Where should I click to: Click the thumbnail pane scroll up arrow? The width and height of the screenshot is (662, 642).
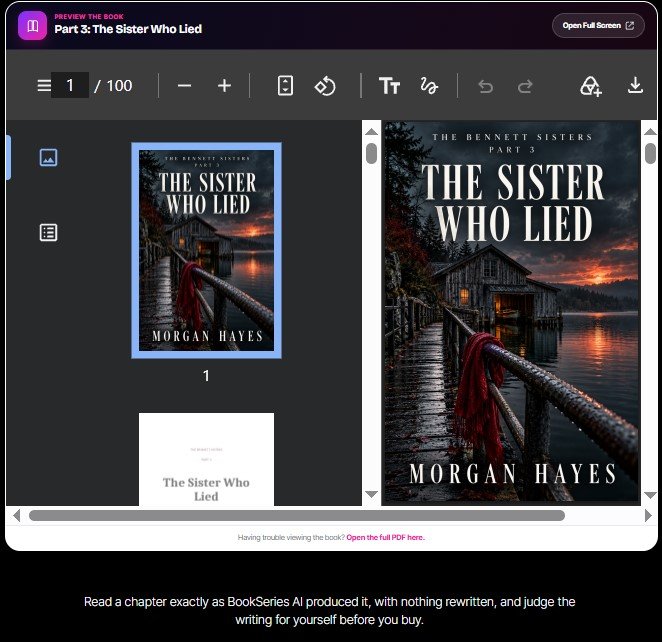[x=372, y=132]
